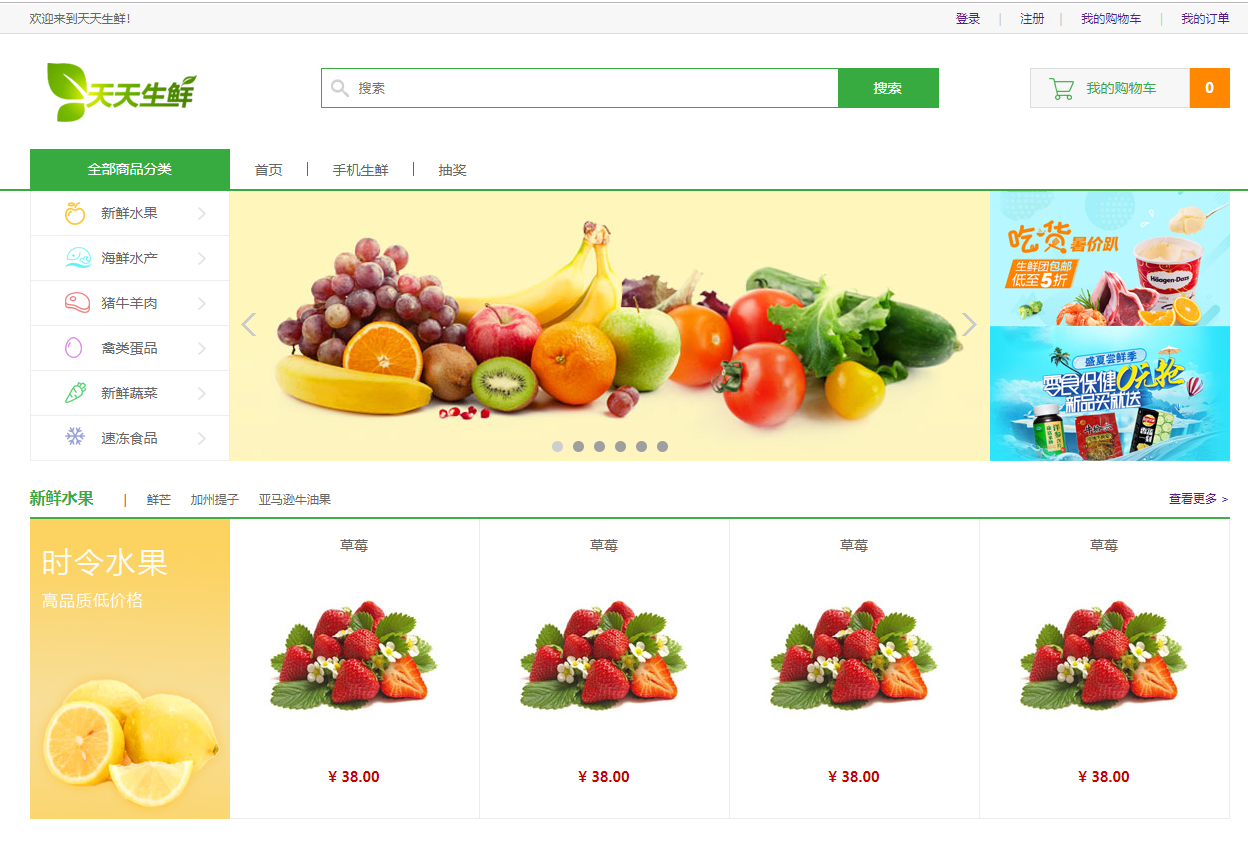The image size is (1248, 842).
Task: Go to first carousel slide dot
Action: (557, 447)
